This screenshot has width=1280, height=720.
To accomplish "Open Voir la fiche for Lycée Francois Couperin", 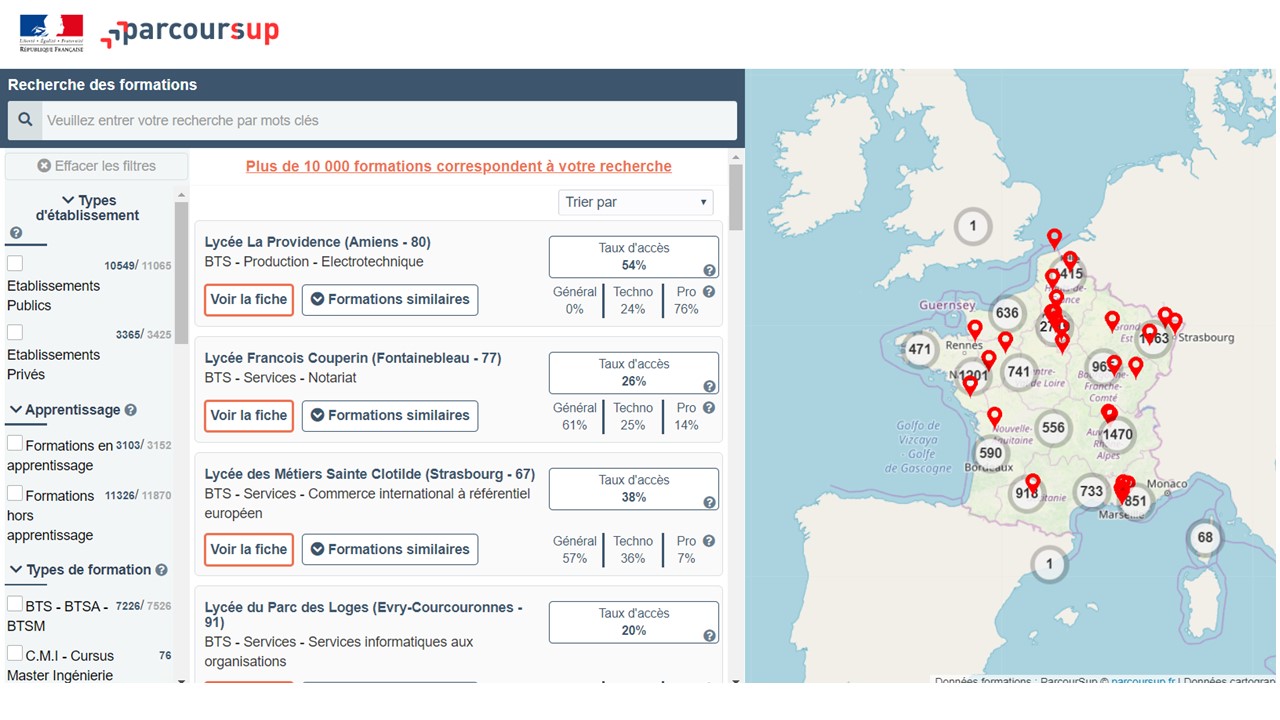I will click(x=249, y=415).
